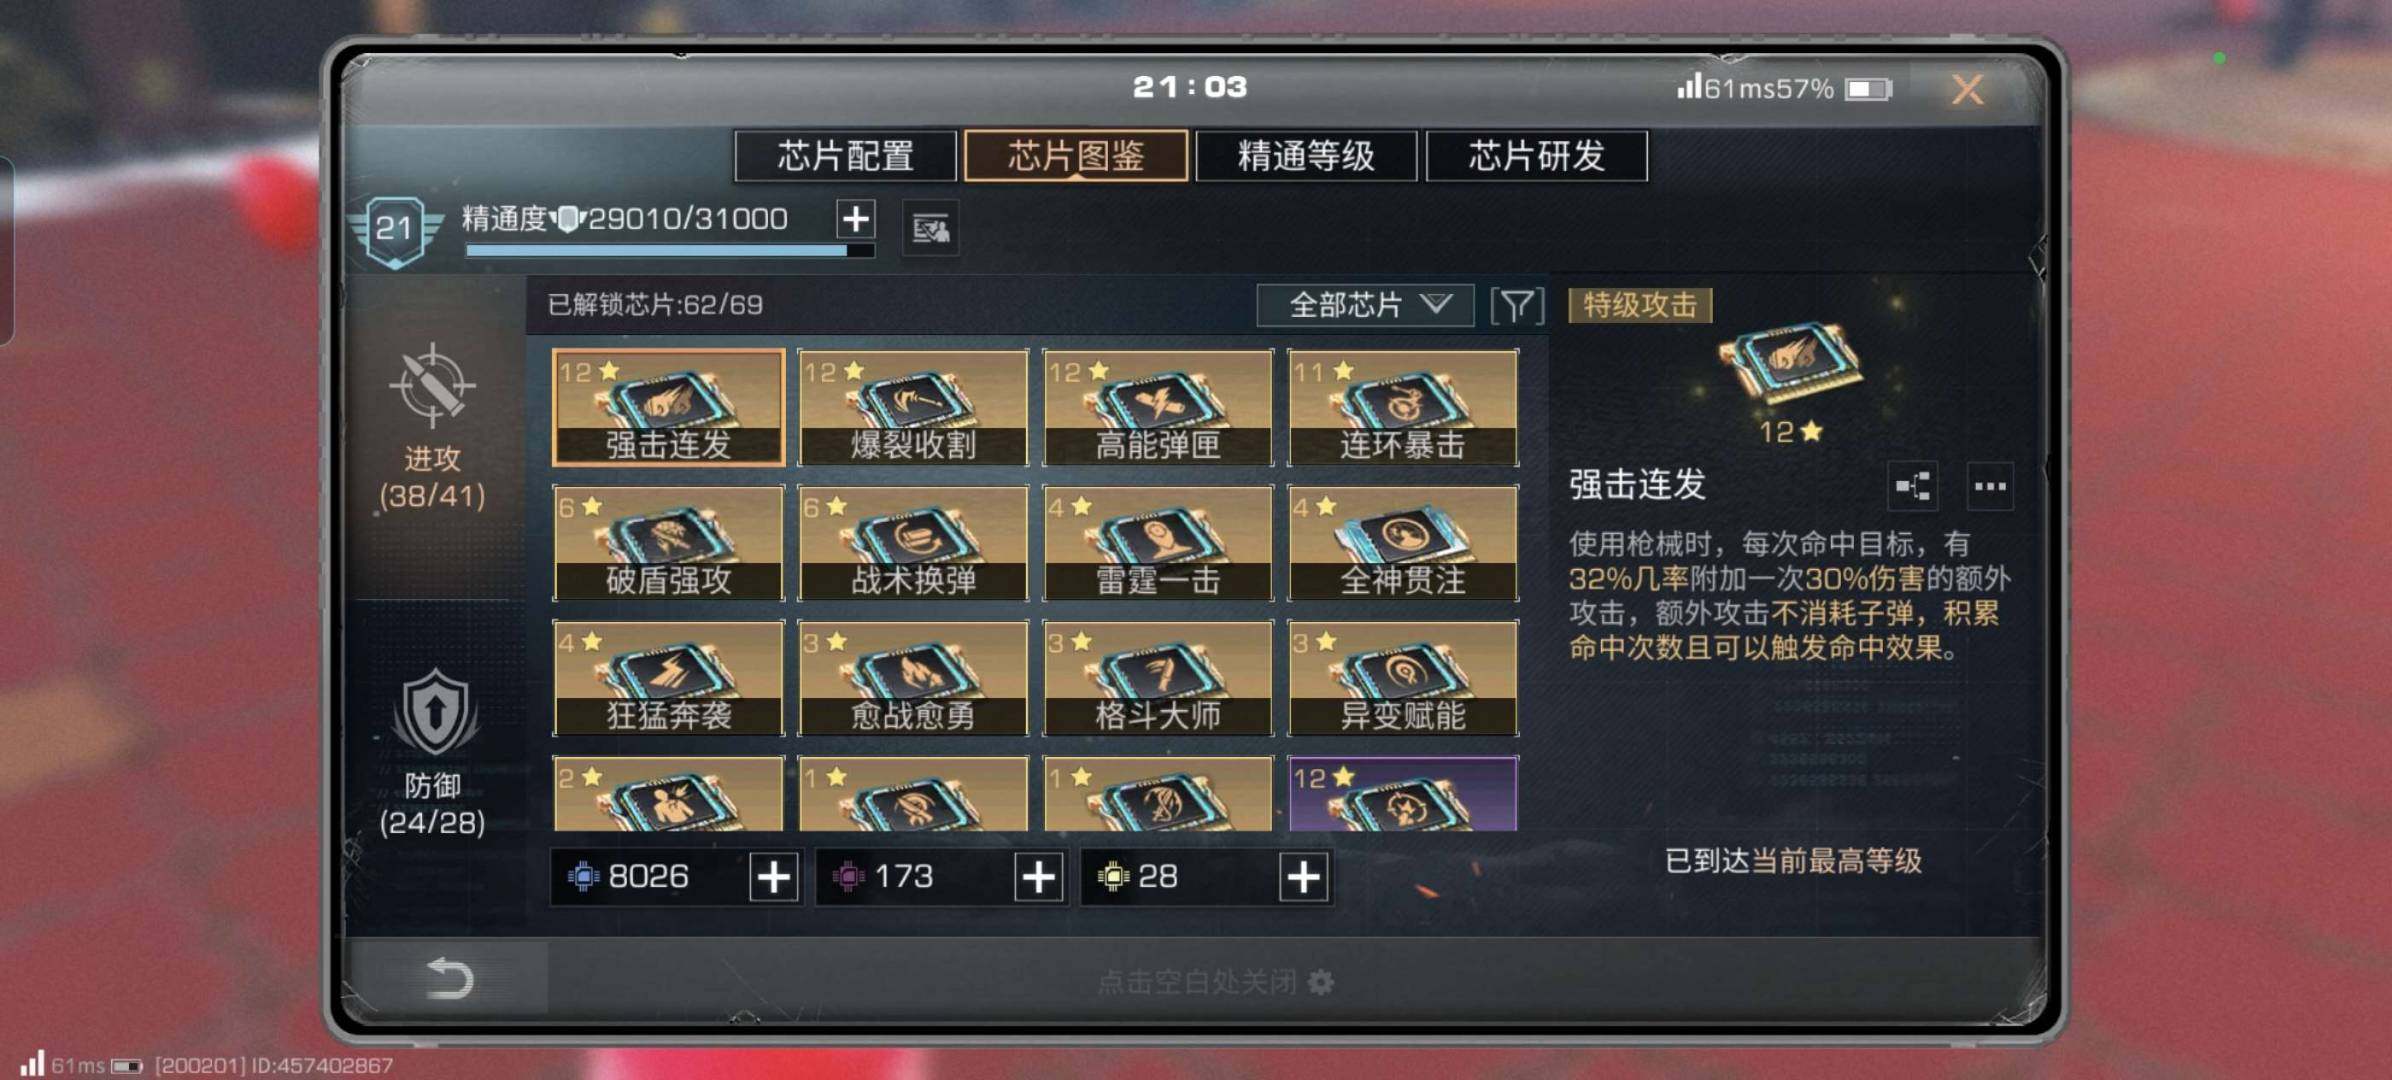Choose the 连环暴击 chip card

tap(1403, 408)
